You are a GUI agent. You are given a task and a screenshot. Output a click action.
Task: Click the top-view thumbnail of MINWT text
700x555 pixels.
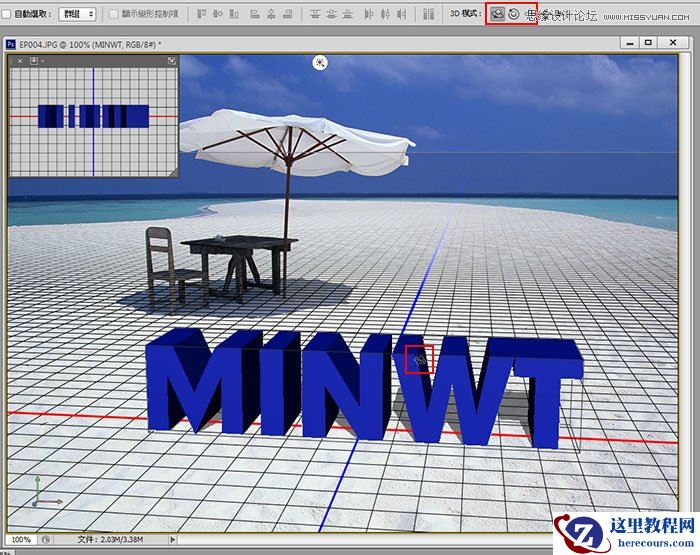[x=93, y=117]
